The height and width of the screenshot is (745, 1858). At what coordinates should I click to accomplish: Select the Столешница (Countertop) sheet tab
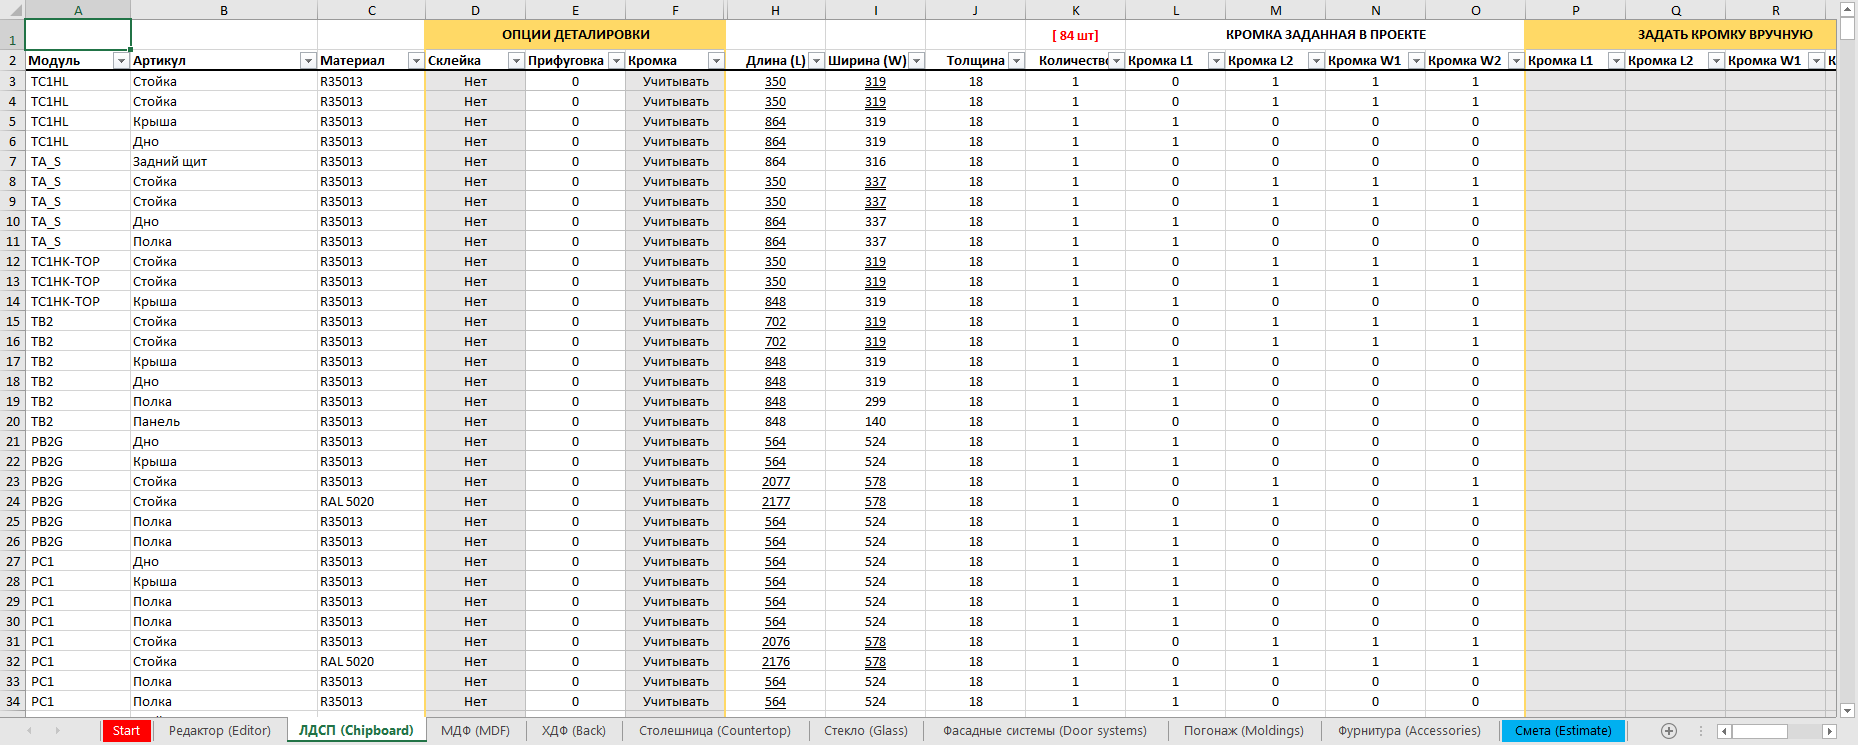point(714,731)
